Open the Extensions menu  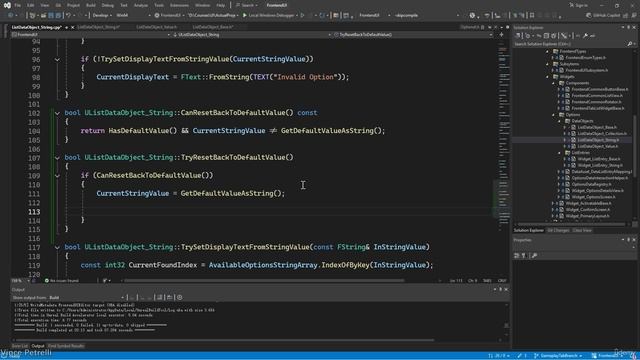pos(179,5)
